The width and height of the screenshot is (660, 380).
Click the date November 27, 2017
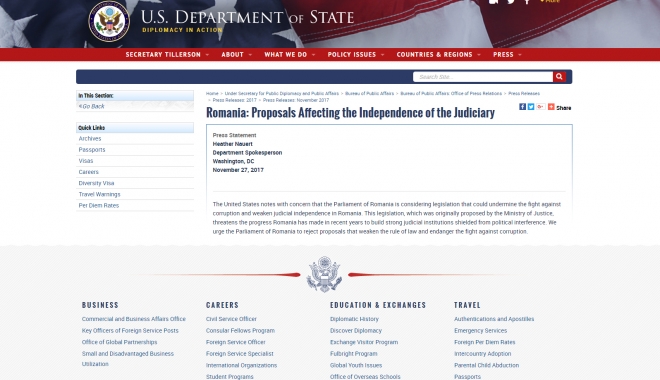click(x=238, y=170)
